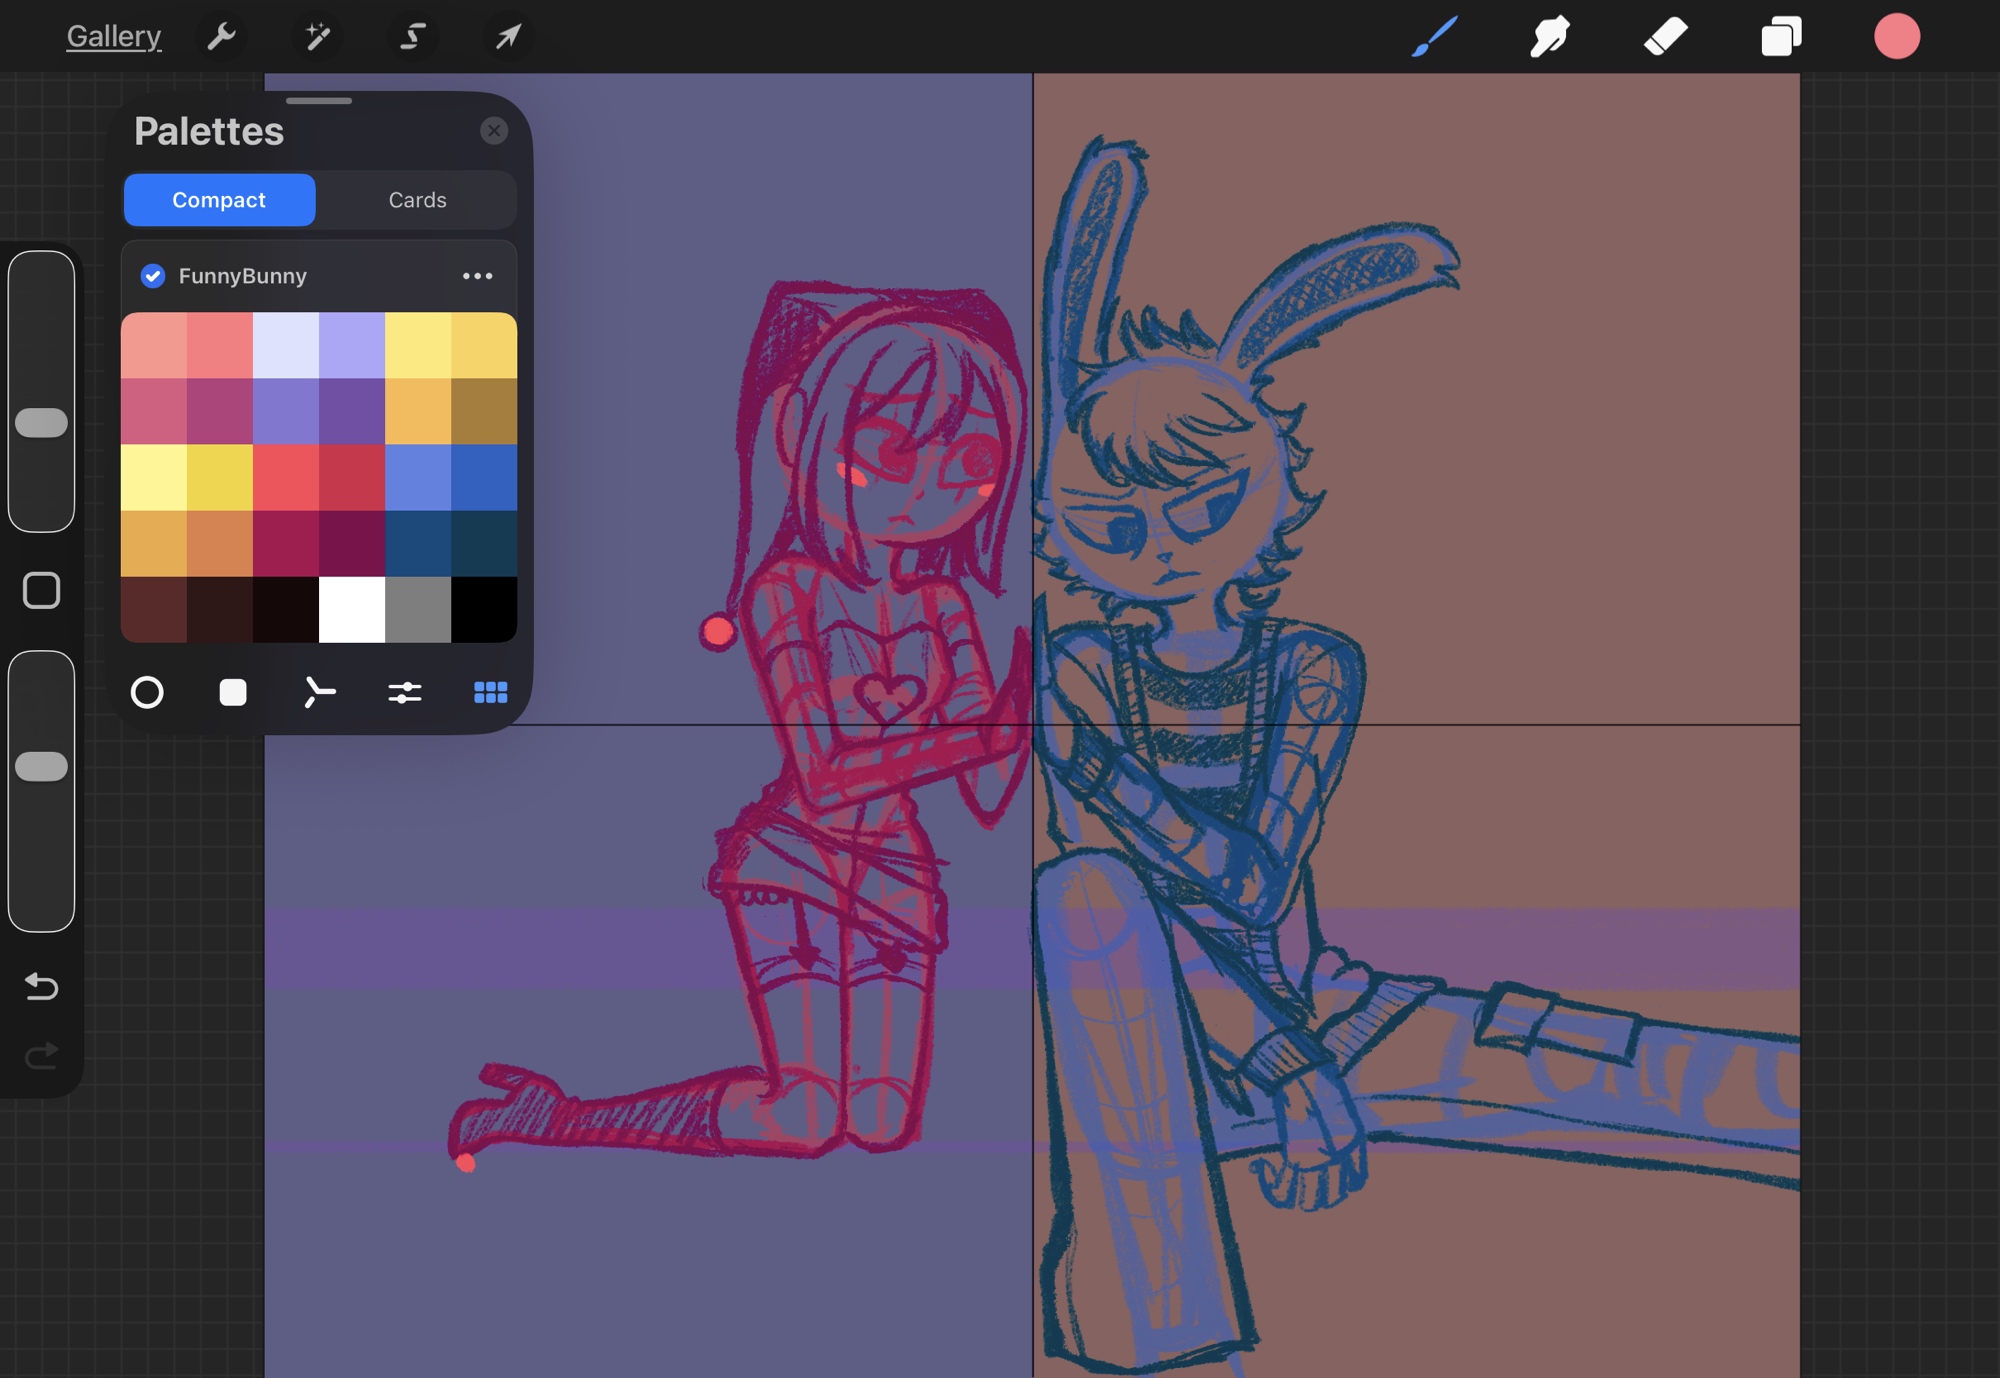The height and width of the screenshot is (1378, 2000).
Task: Open Adjustments magic wand menu
Action: 317,37
